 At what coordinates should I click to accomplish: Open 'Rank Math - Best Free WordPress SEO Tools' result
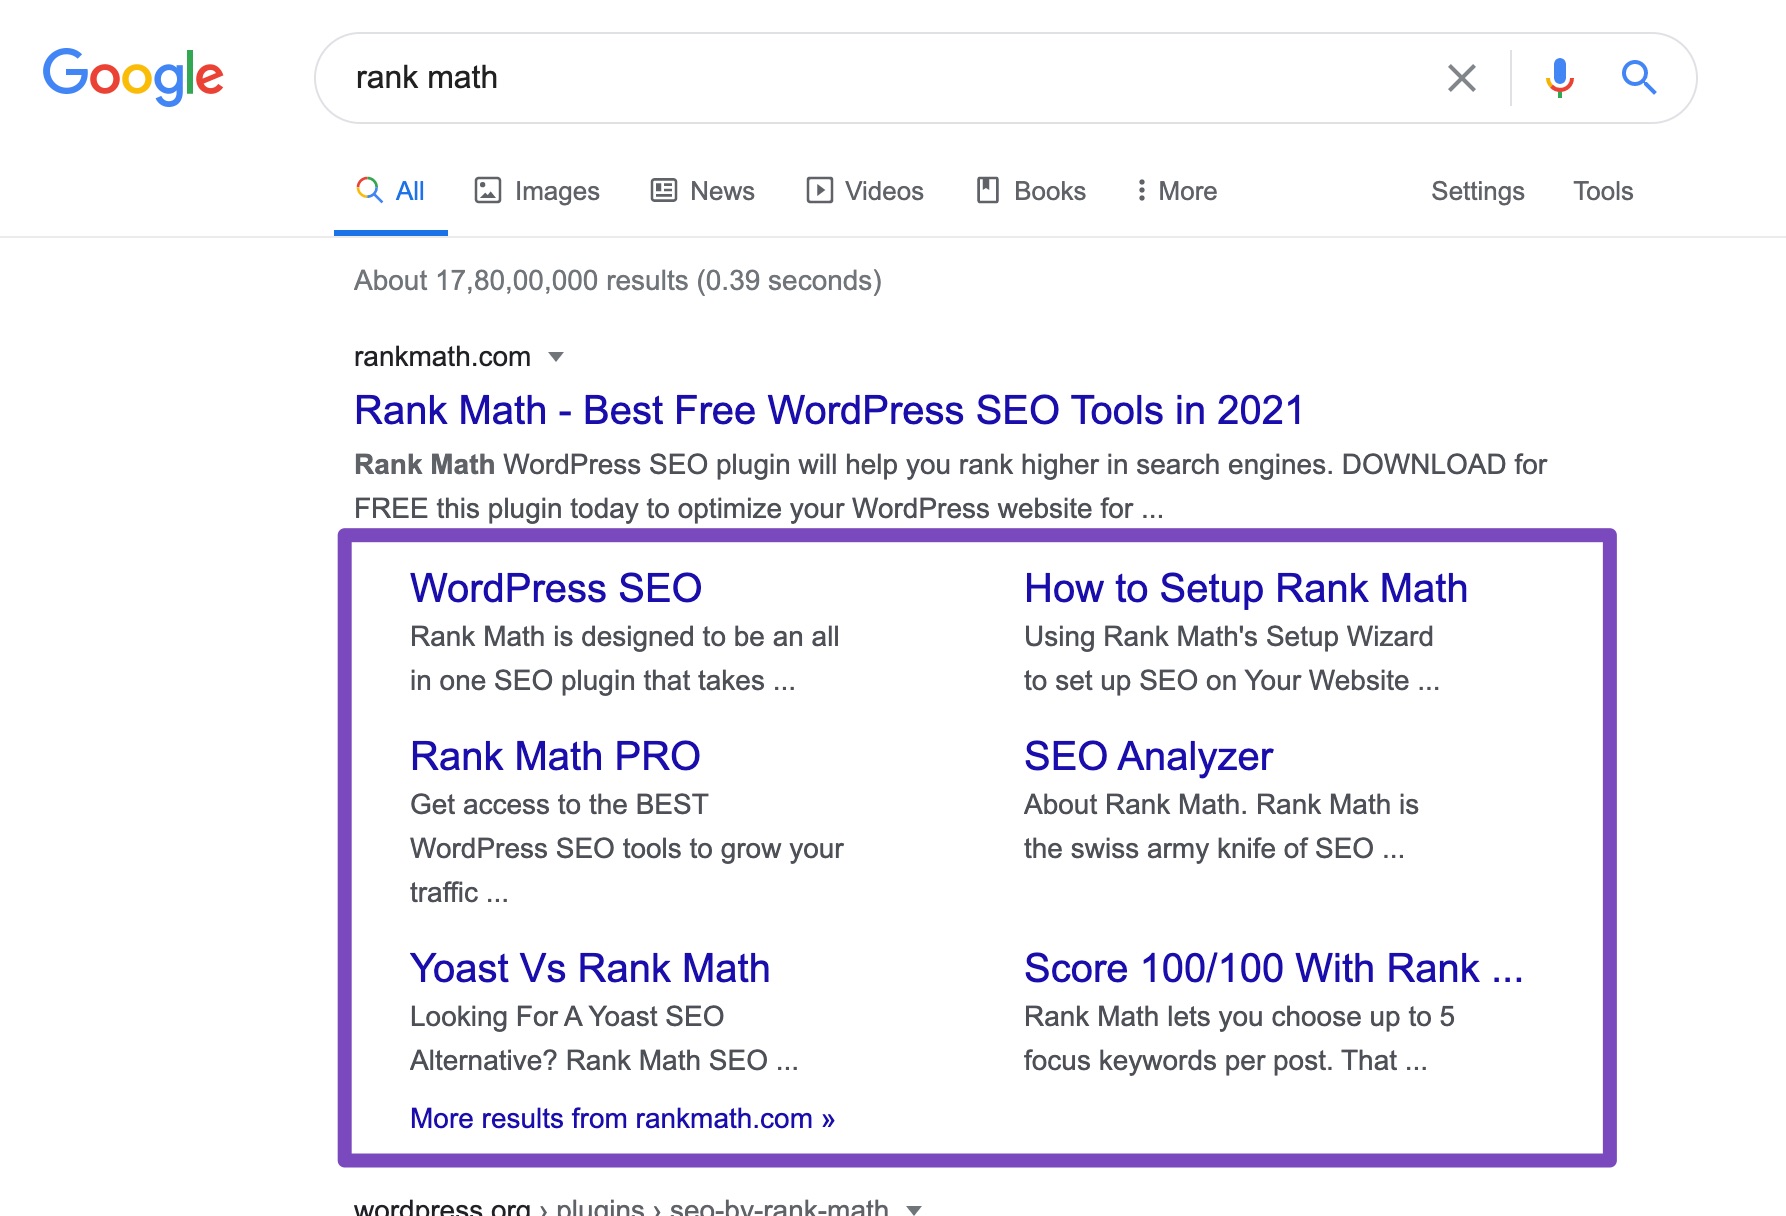coord(829,410)
